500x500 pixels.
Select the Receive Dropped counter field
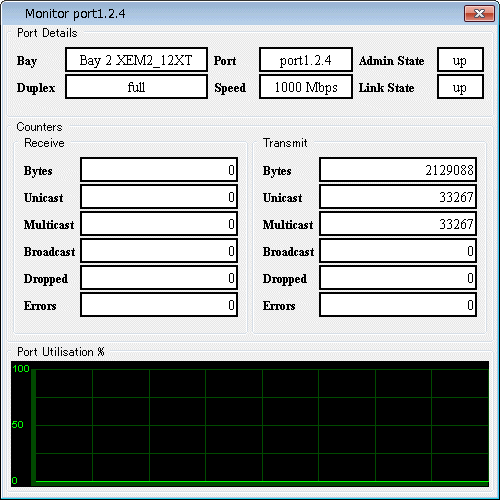(x=159, y=278)
